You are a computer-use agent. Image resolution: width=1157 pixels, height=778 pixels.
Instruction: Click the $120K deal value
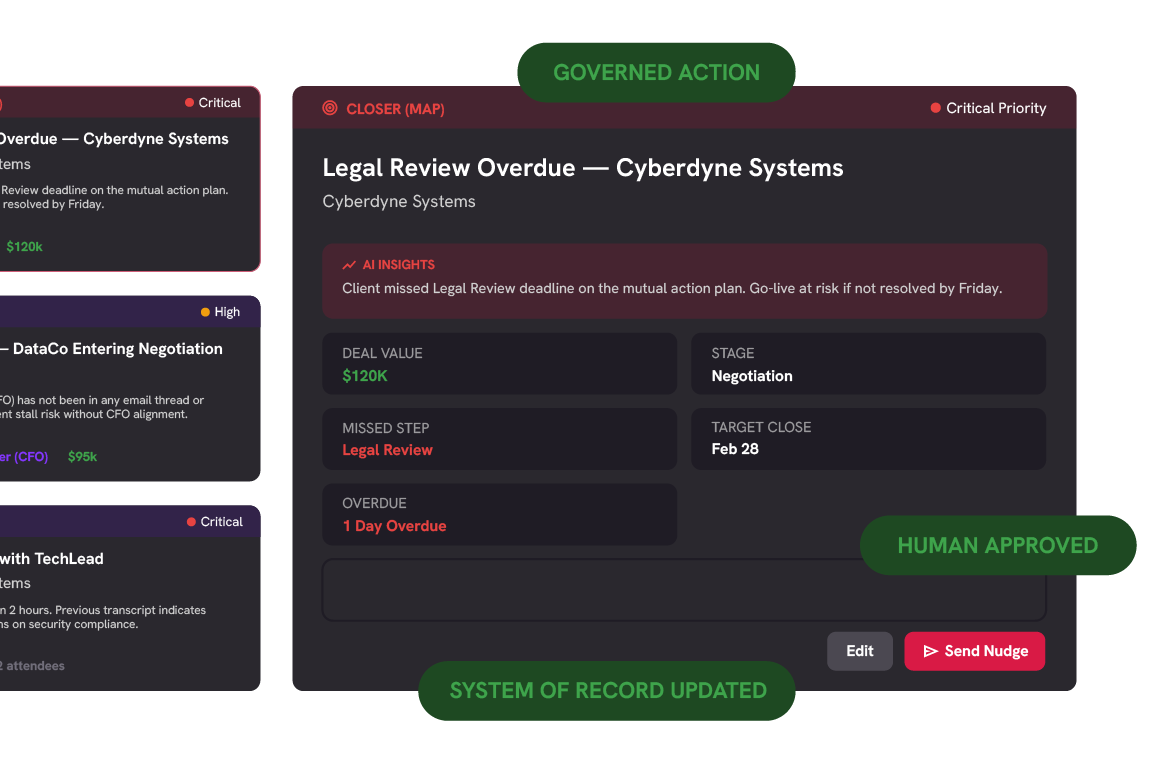[365, 376]
